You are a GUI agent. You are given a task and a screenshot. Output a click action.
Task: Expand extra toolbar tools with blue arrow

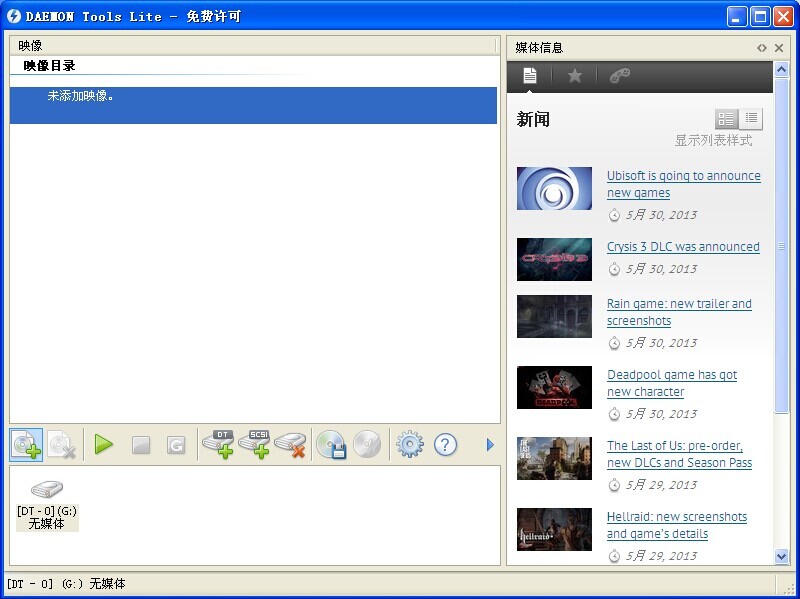click(x=489, y=445)
